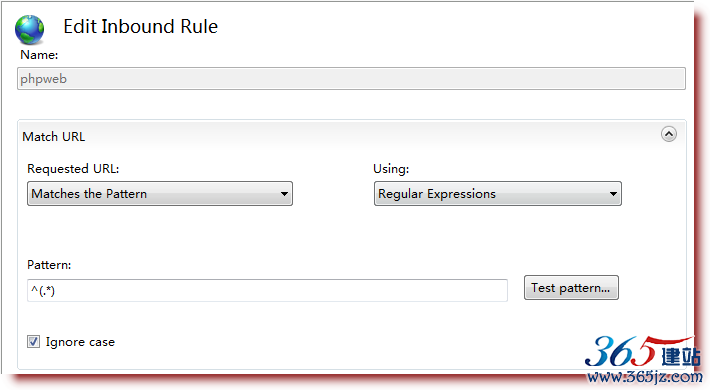The width and height of the screenshot is (710, 390).
Task: Collapse the Match URL section with the chevron
Action: (669, 134)
